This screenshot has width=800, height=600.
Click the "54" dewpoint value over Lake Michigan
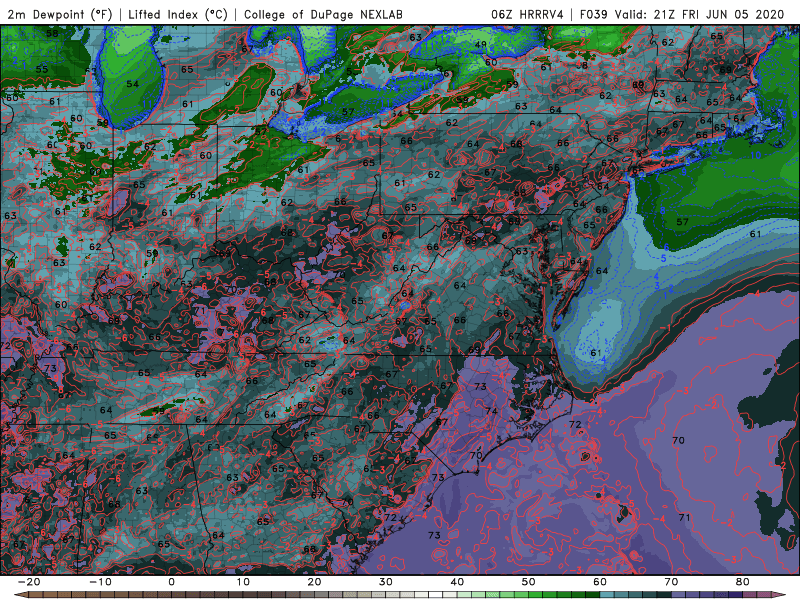[132, 84]
